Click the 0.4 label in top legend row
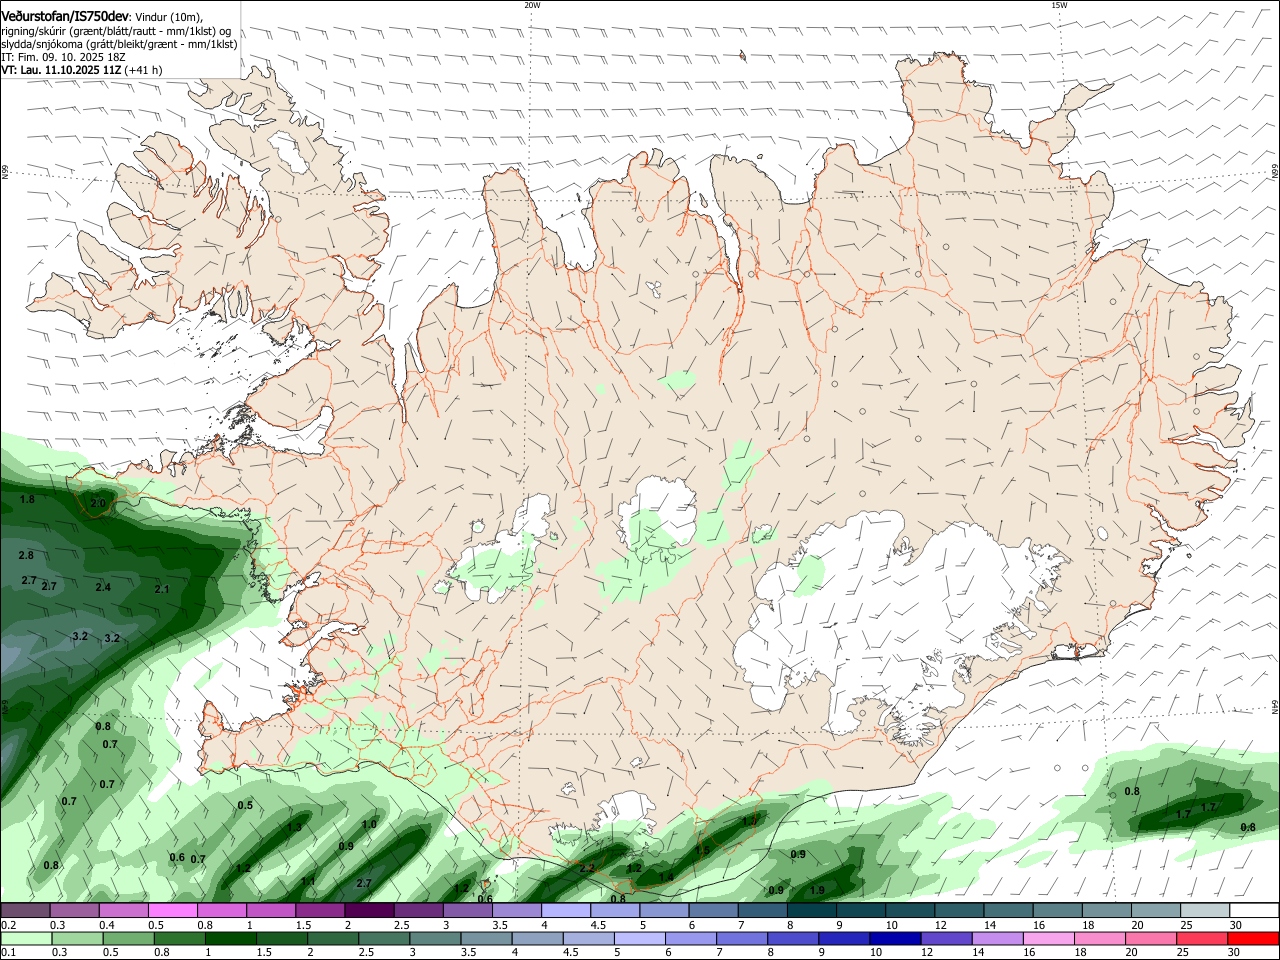Screen dimensions: 1280x960 point(107,925)
